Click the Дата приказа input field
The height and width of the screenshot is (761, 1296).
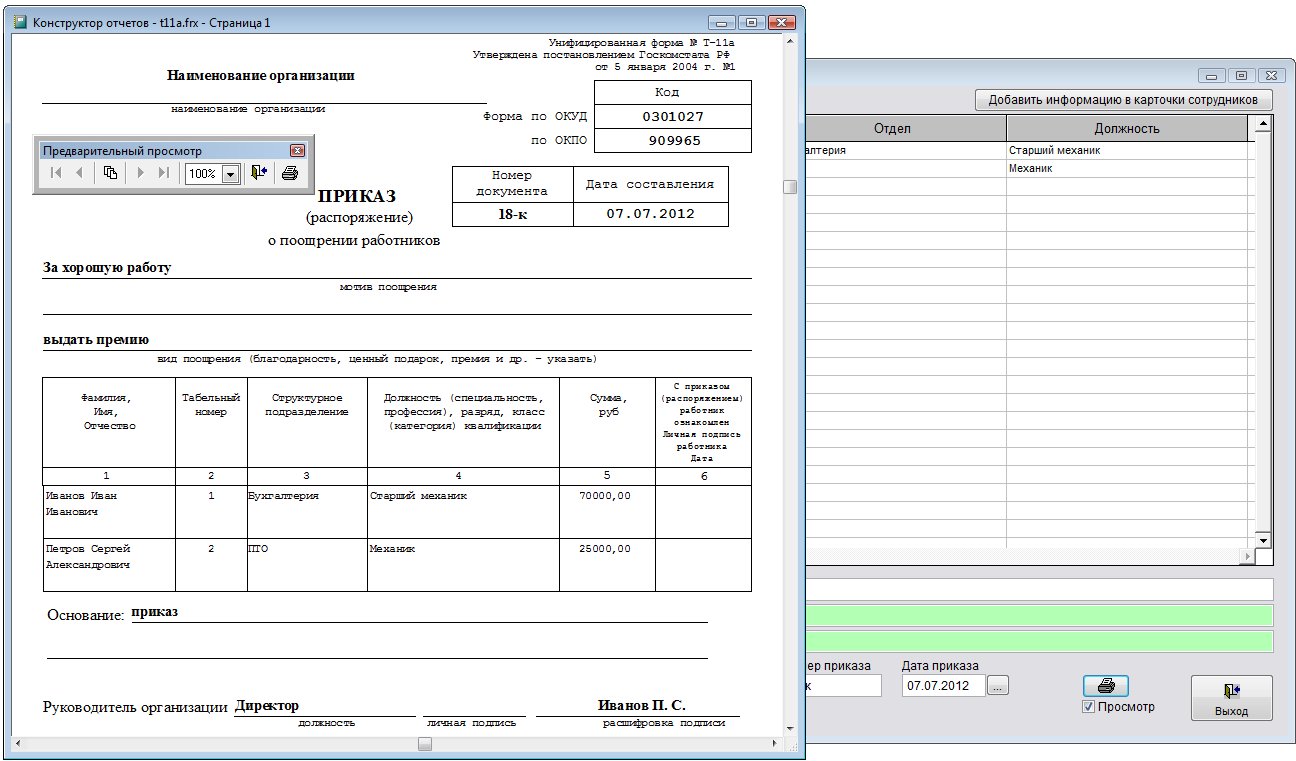point(942,686)
